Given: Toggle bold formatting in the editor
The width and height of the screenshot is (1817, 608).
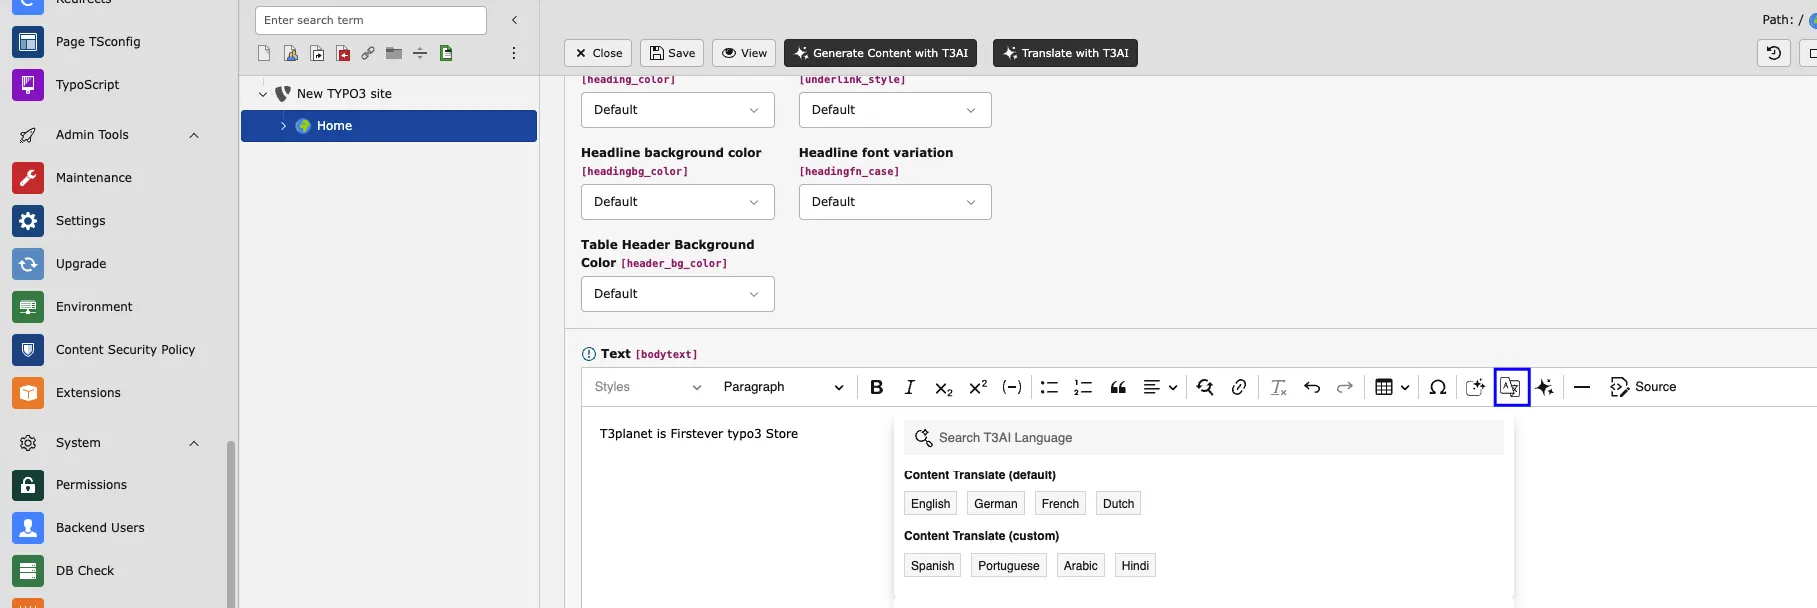Looking at the screenshot, I should coord(876,387).
